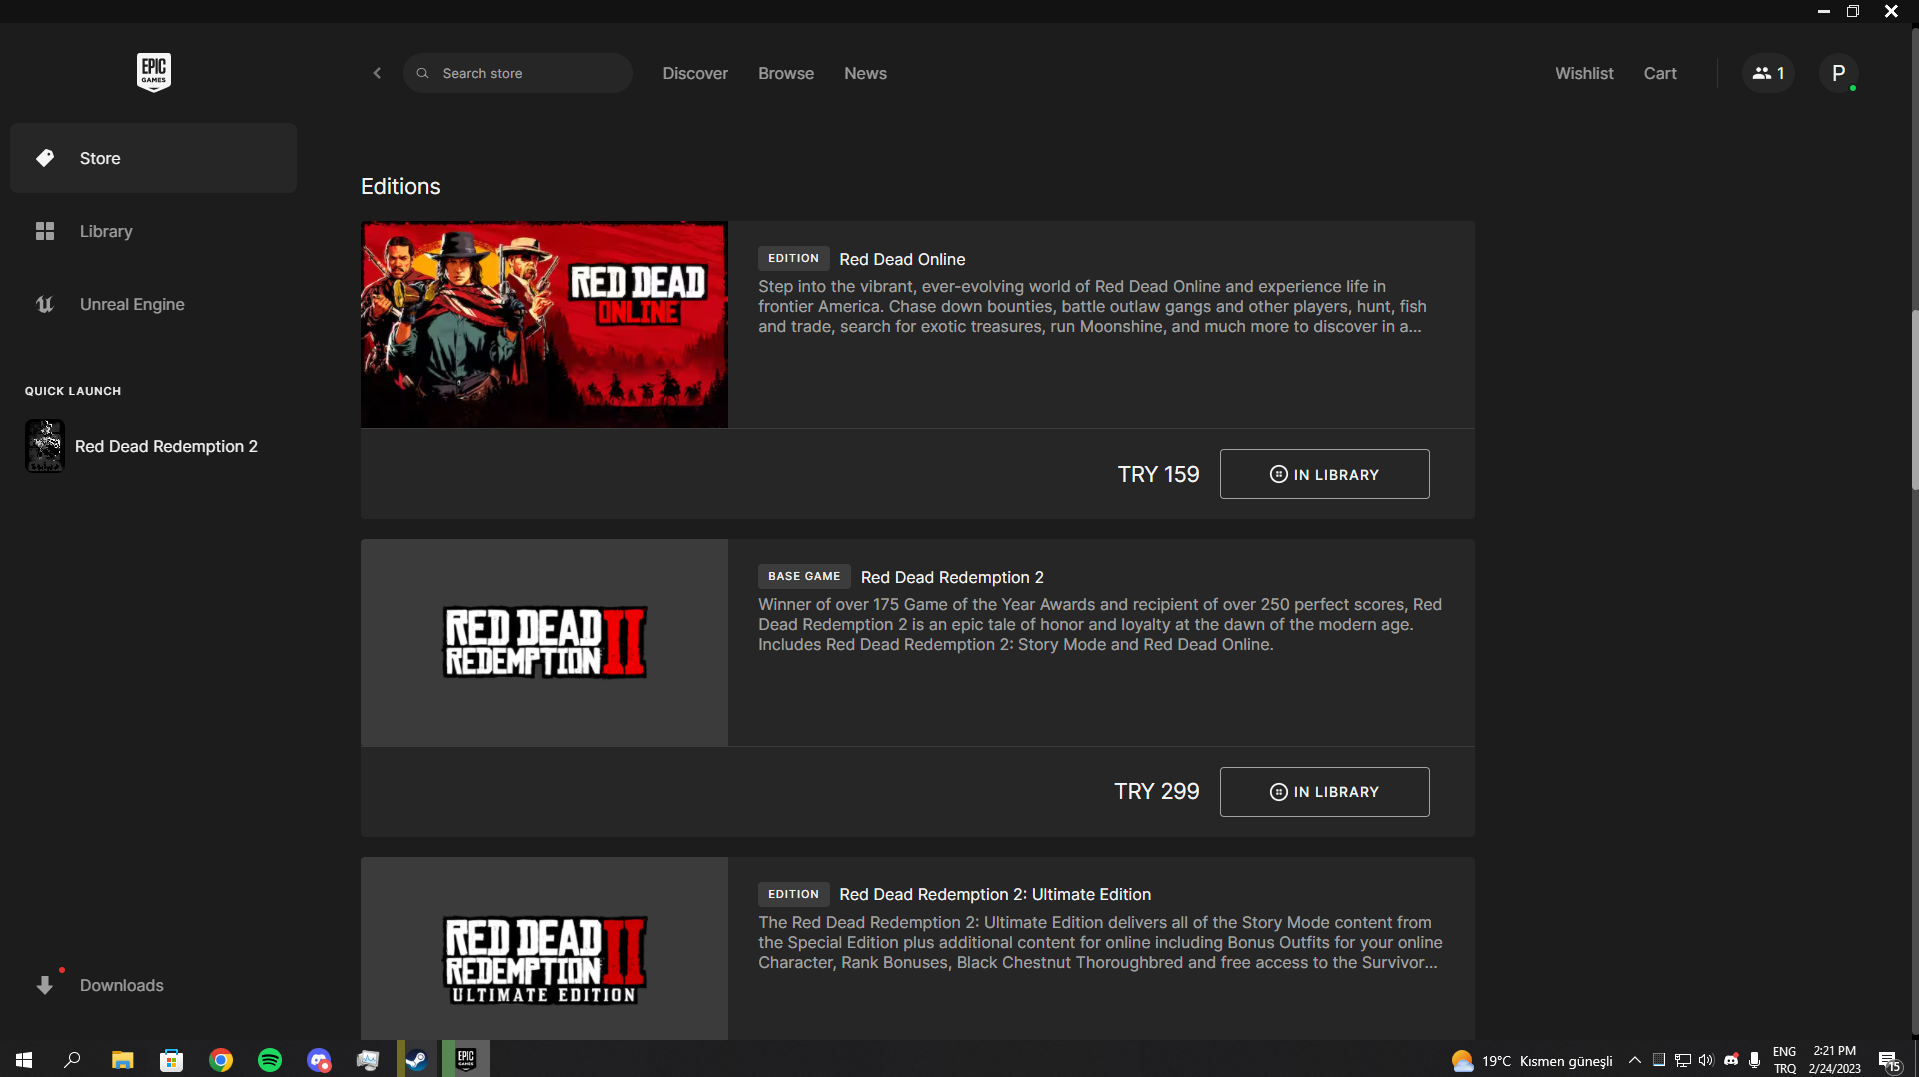Click the Red Dead Online description text
Viewport: 1919px width, 1077px height.
pos(1092,306)
